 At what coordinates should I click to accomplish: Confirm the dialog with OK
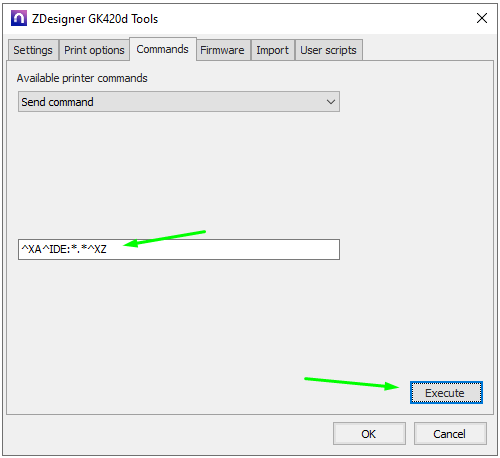369,434
